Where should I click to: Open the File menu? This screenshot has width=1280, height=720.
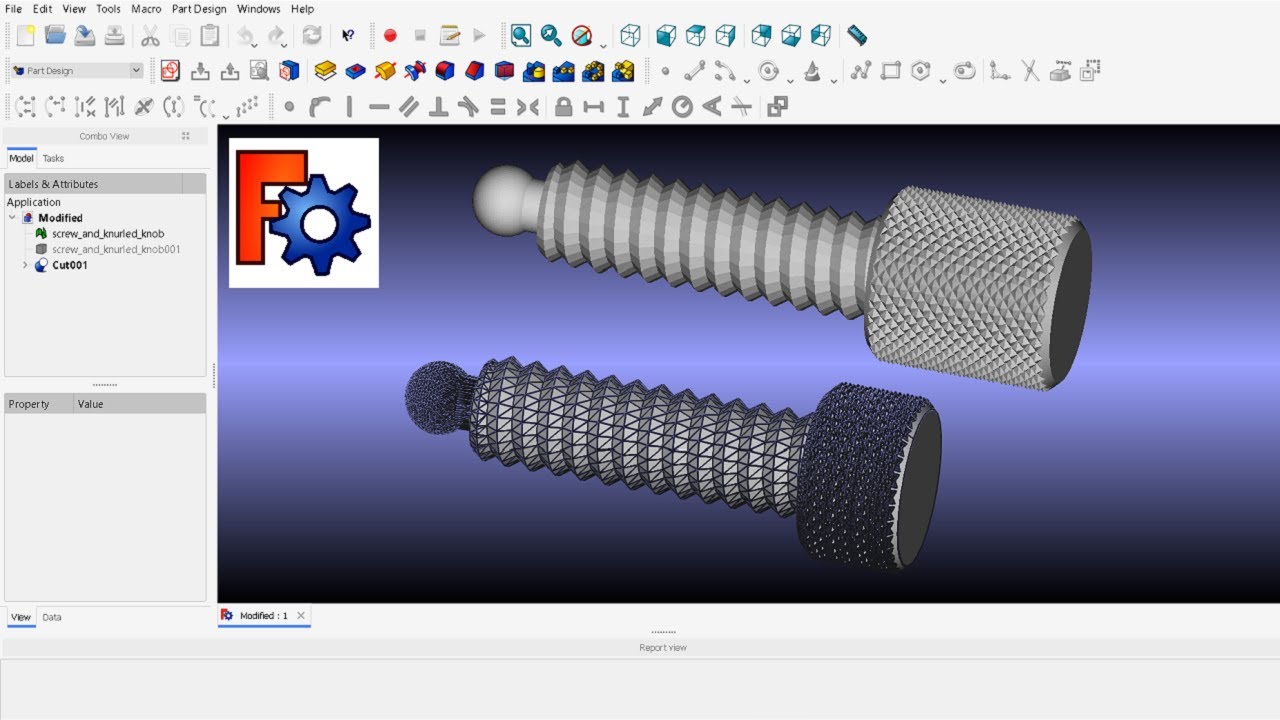14,9
